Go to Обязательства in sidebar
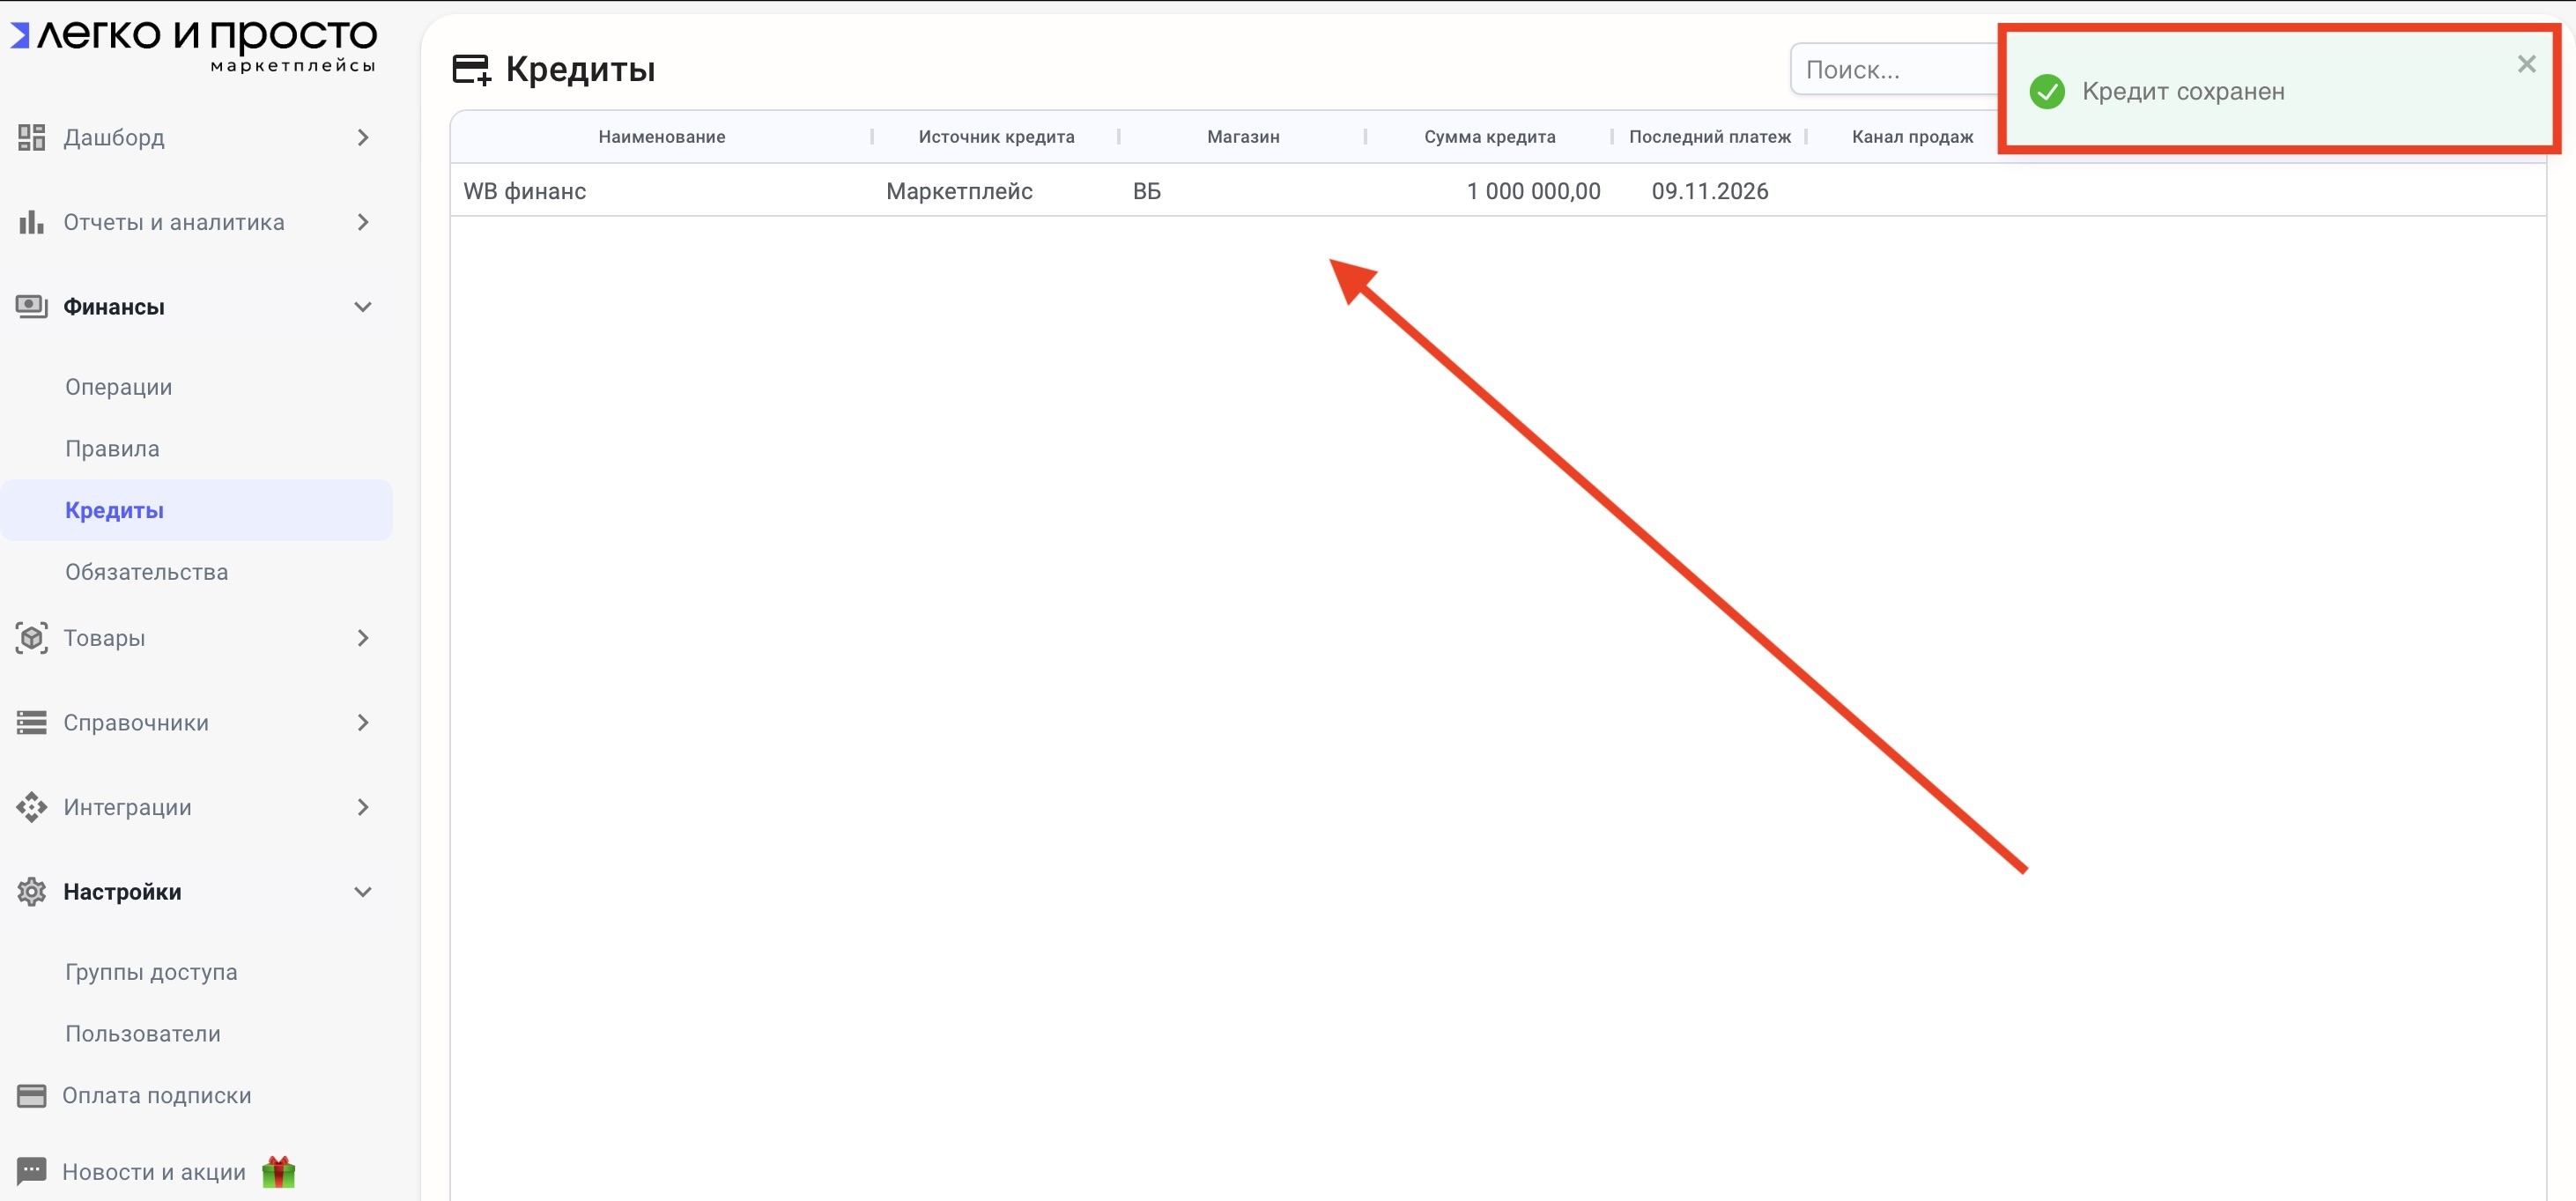This screenshot has height=1201, width=2576. click(x=146, y=572)
